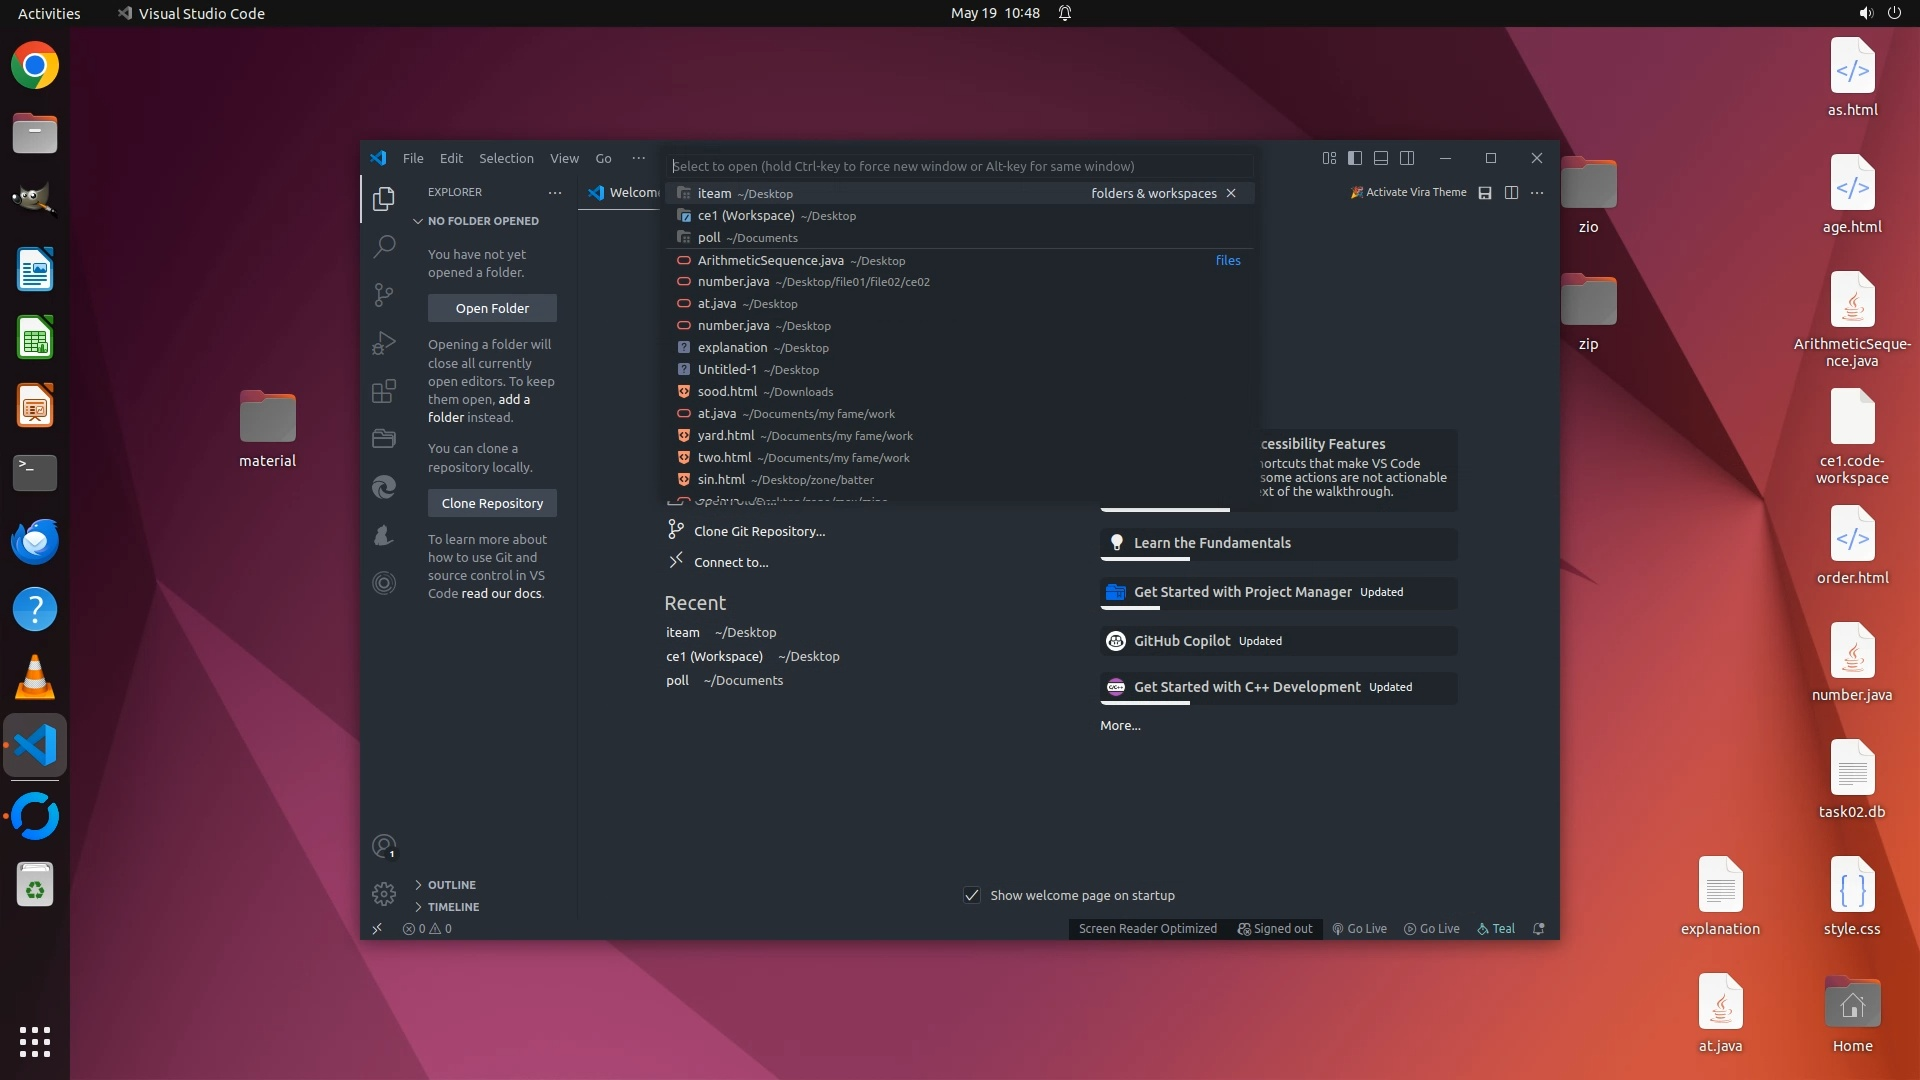This screenshot has width=1920, height=1080.
Task: Open the Source Control view icon
Action: point(384,294)
